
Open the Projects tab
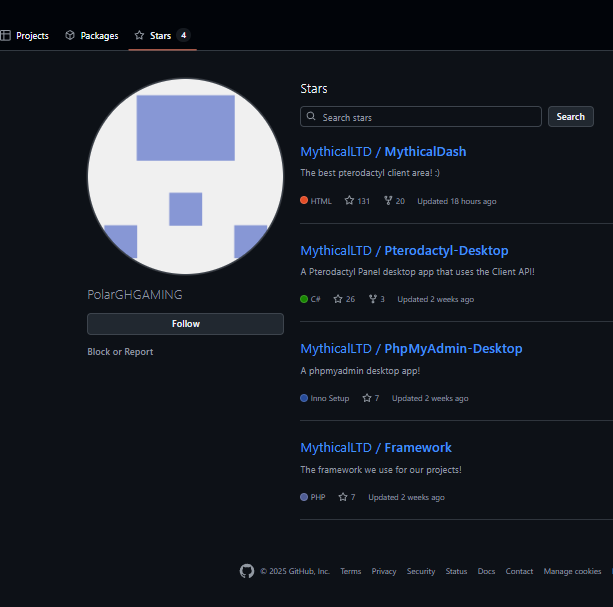point(24,36)
